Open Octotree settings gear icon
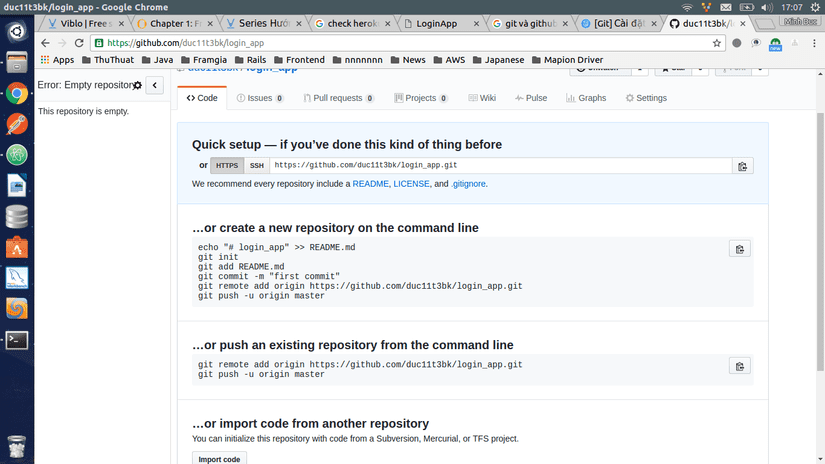 click(x=137, y=85)
